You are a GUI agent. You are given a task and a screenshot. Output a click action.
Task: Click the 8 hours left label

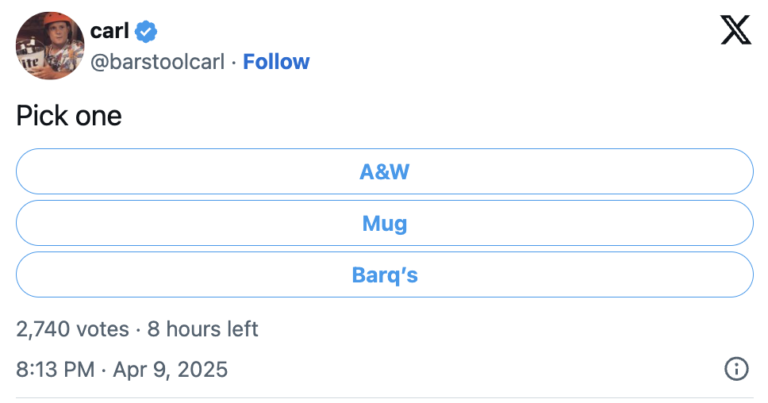202,329
